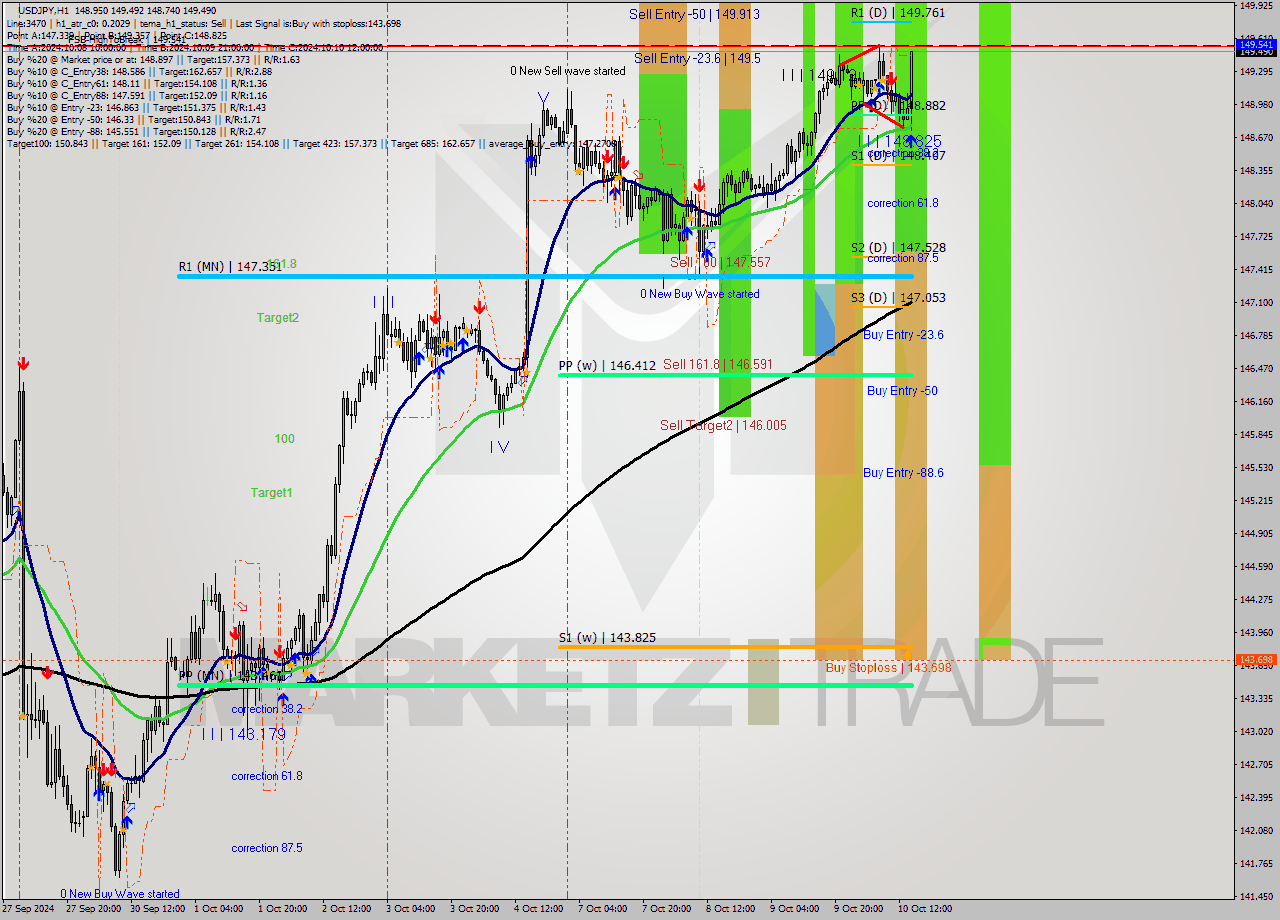Click the 'Buy %10 @ C_Entry38: 148.586' line
1280x920 pixels.
[x=139, y=71]
